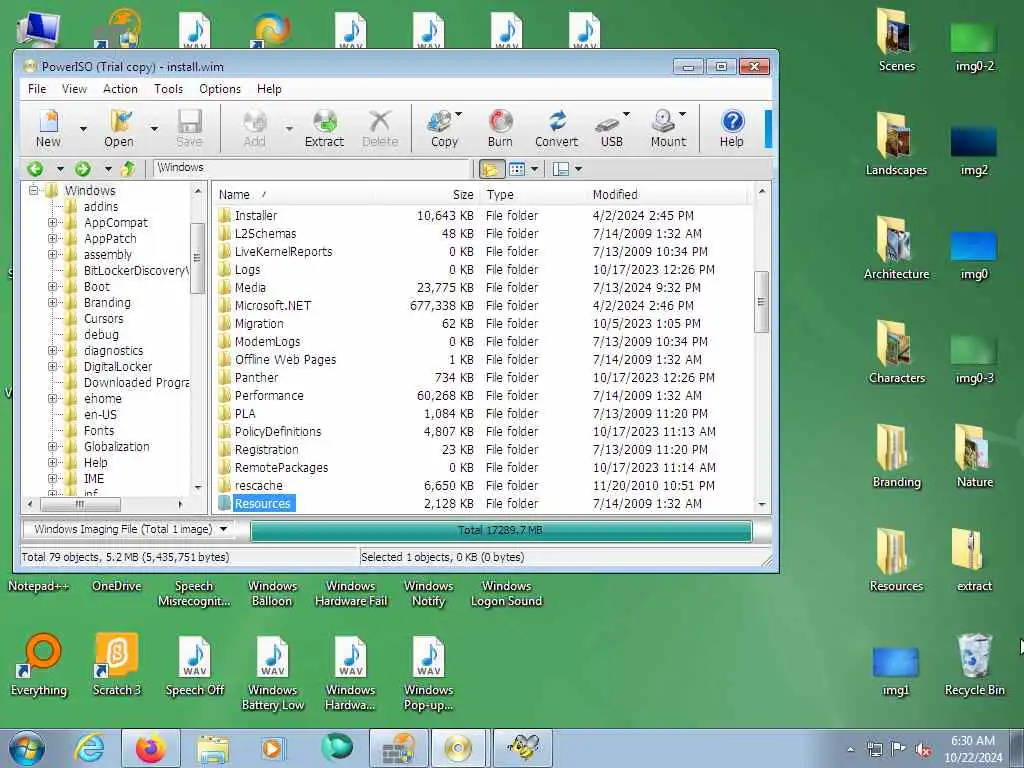This screenshot has width=1024, height=768.
Task: Click the Windows path address field
Action: click(312, 168)
